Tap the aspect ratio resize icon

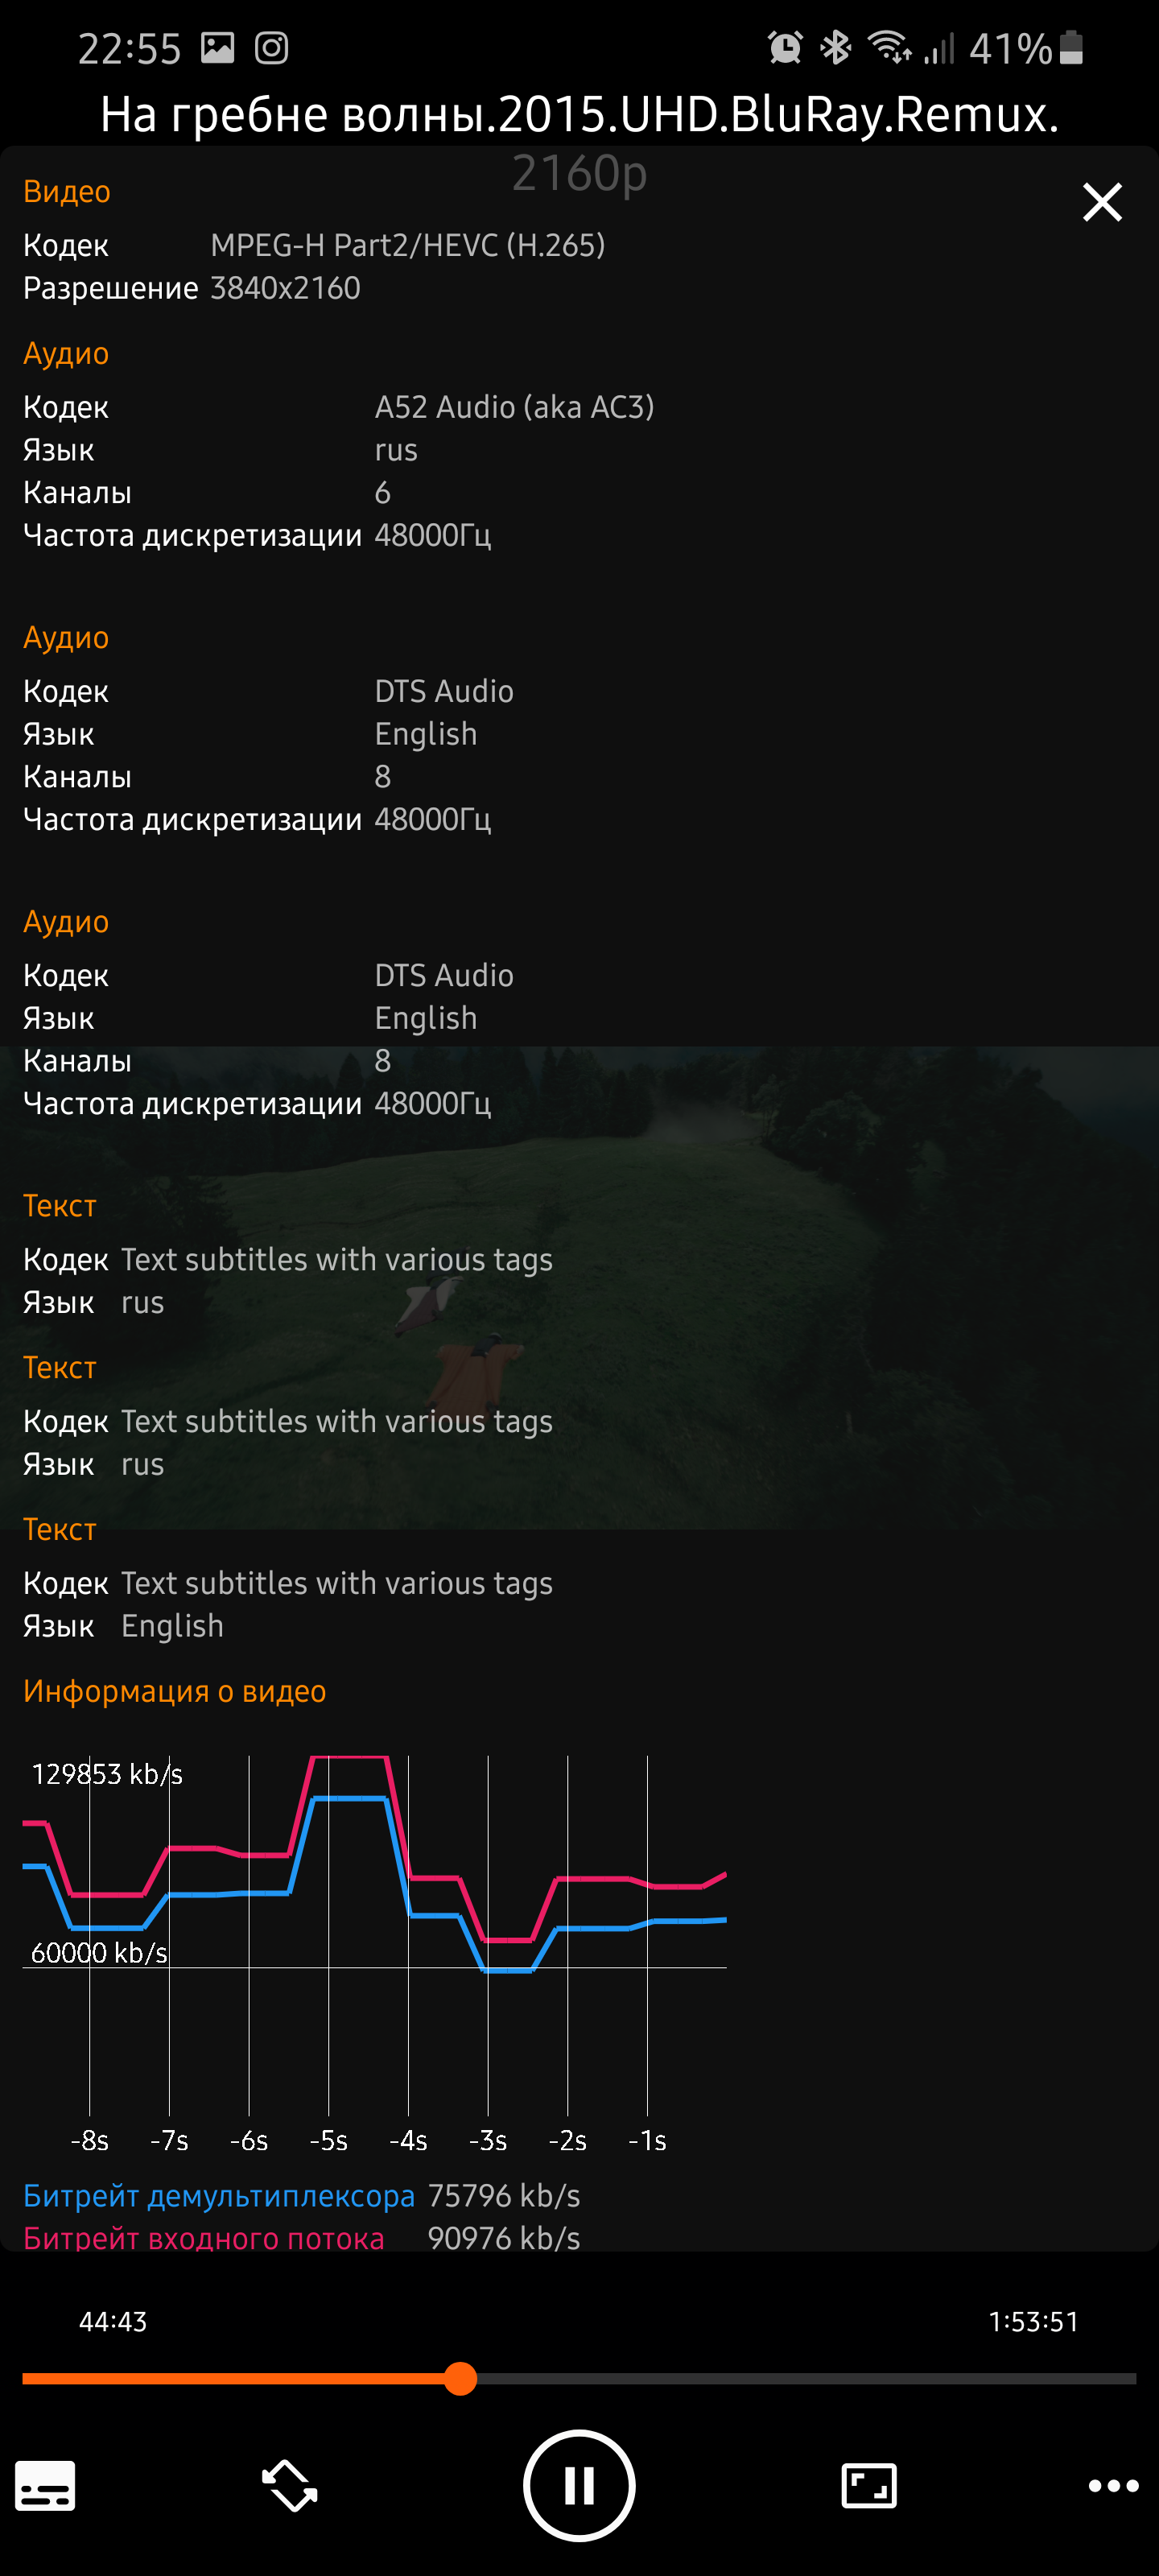click(868, 2485)
